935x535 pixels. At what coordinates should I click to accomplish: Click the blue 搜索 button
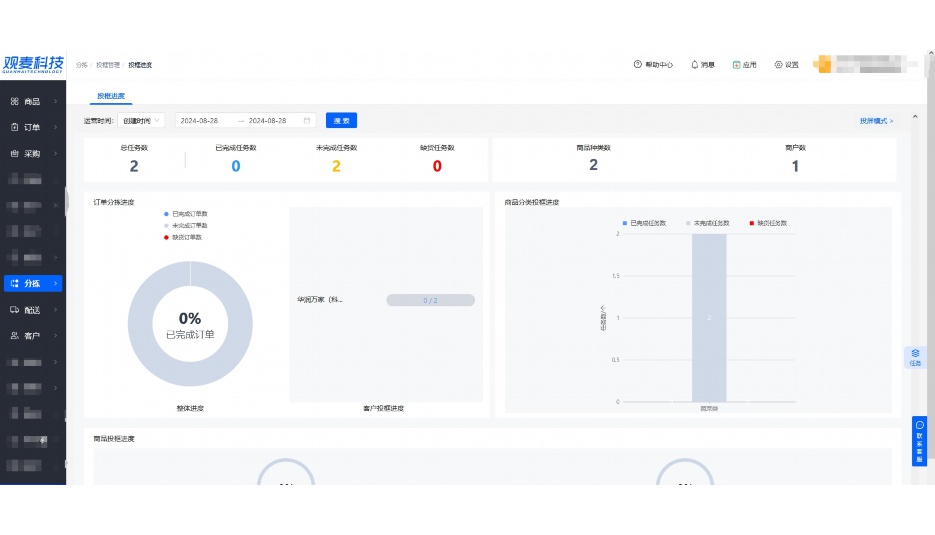(341, 120)
